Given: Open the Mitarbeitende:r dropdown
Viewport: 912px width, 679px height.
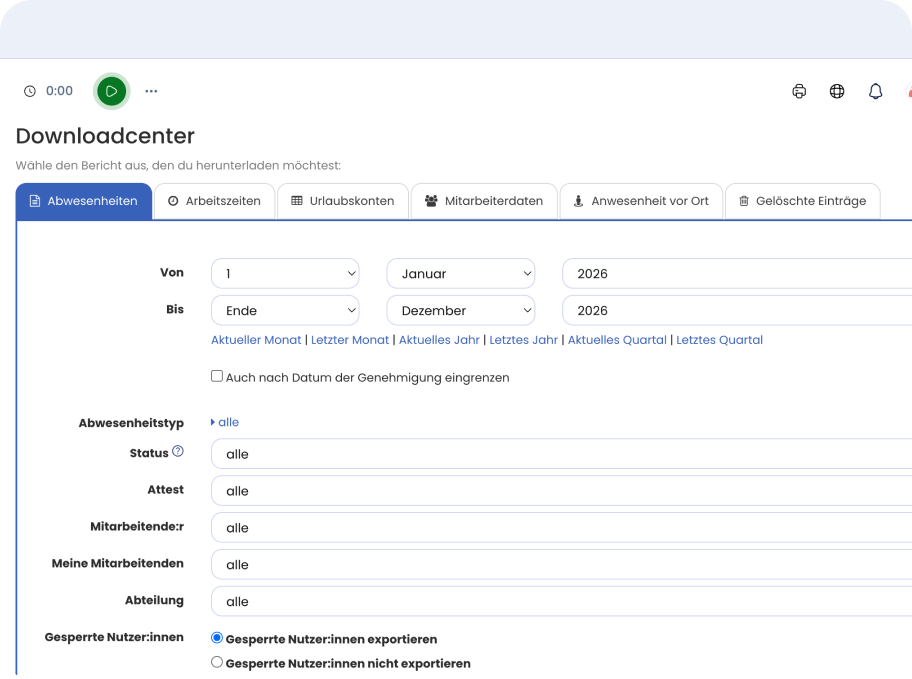Looking at the screenshot, I should tap(561, 528).
